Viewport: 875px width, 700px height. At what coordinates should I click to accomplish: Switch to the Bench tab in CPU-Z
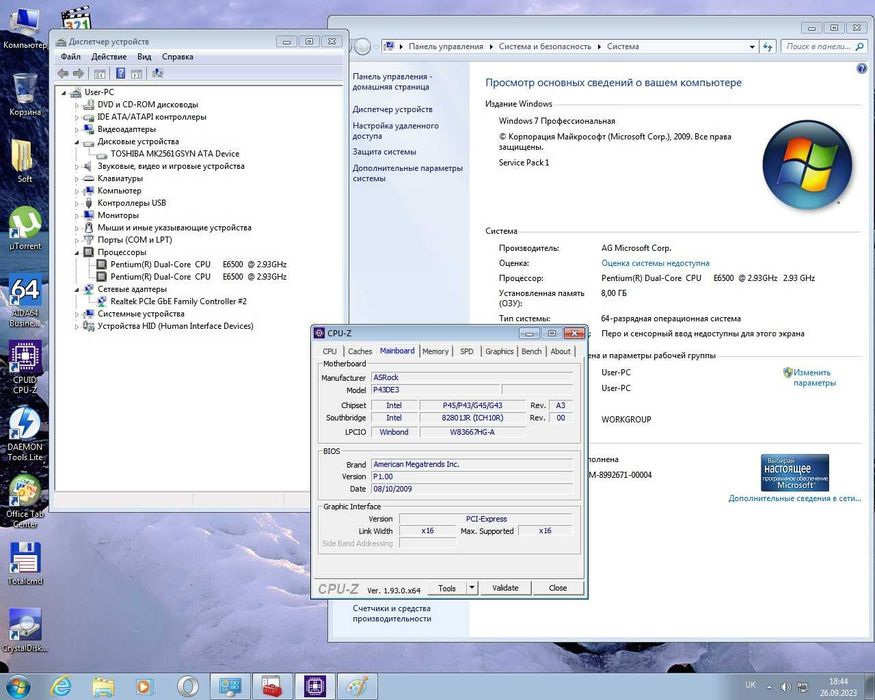coord(531,351)
